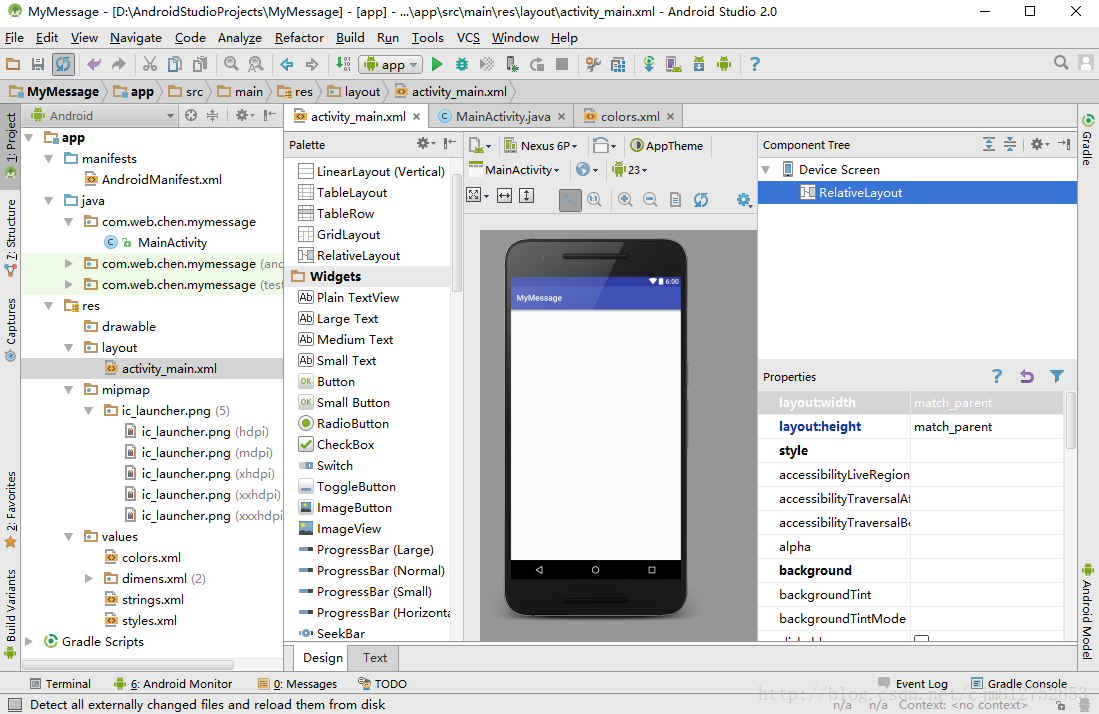Expand Gradle Scripts node
This screenshot has height=714, width=1099.
[x=29, y=641]
